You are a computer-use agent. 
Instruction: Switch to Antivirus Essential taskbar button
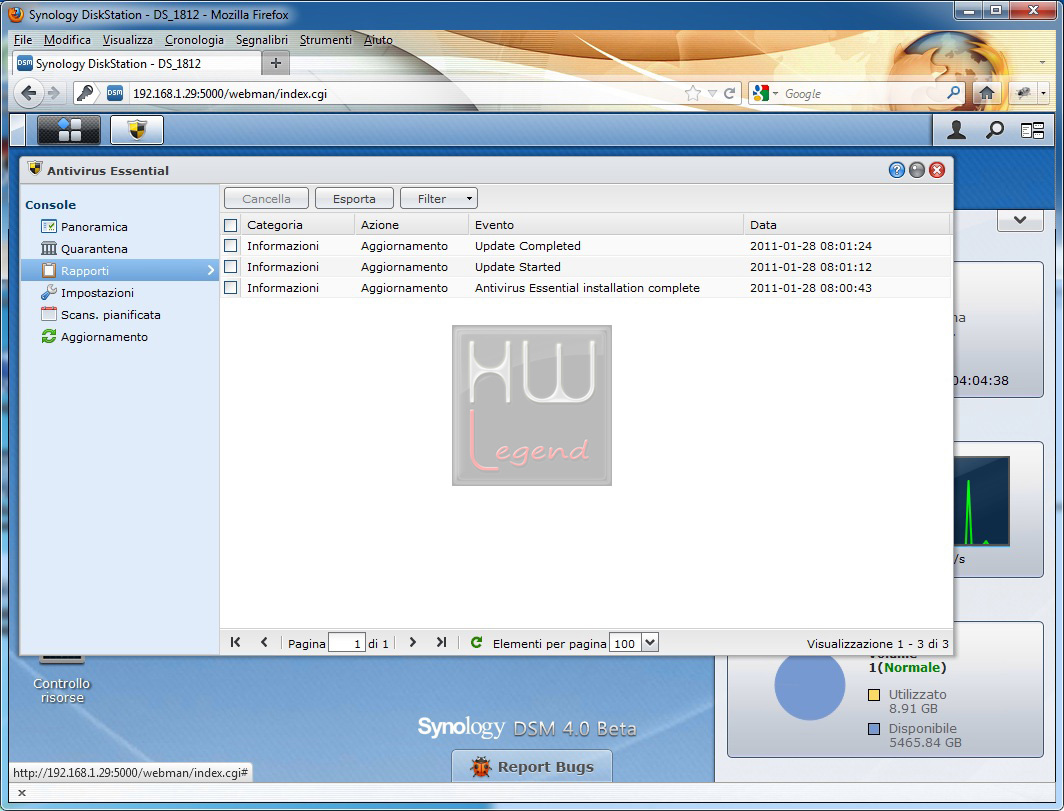coord(137,130)
